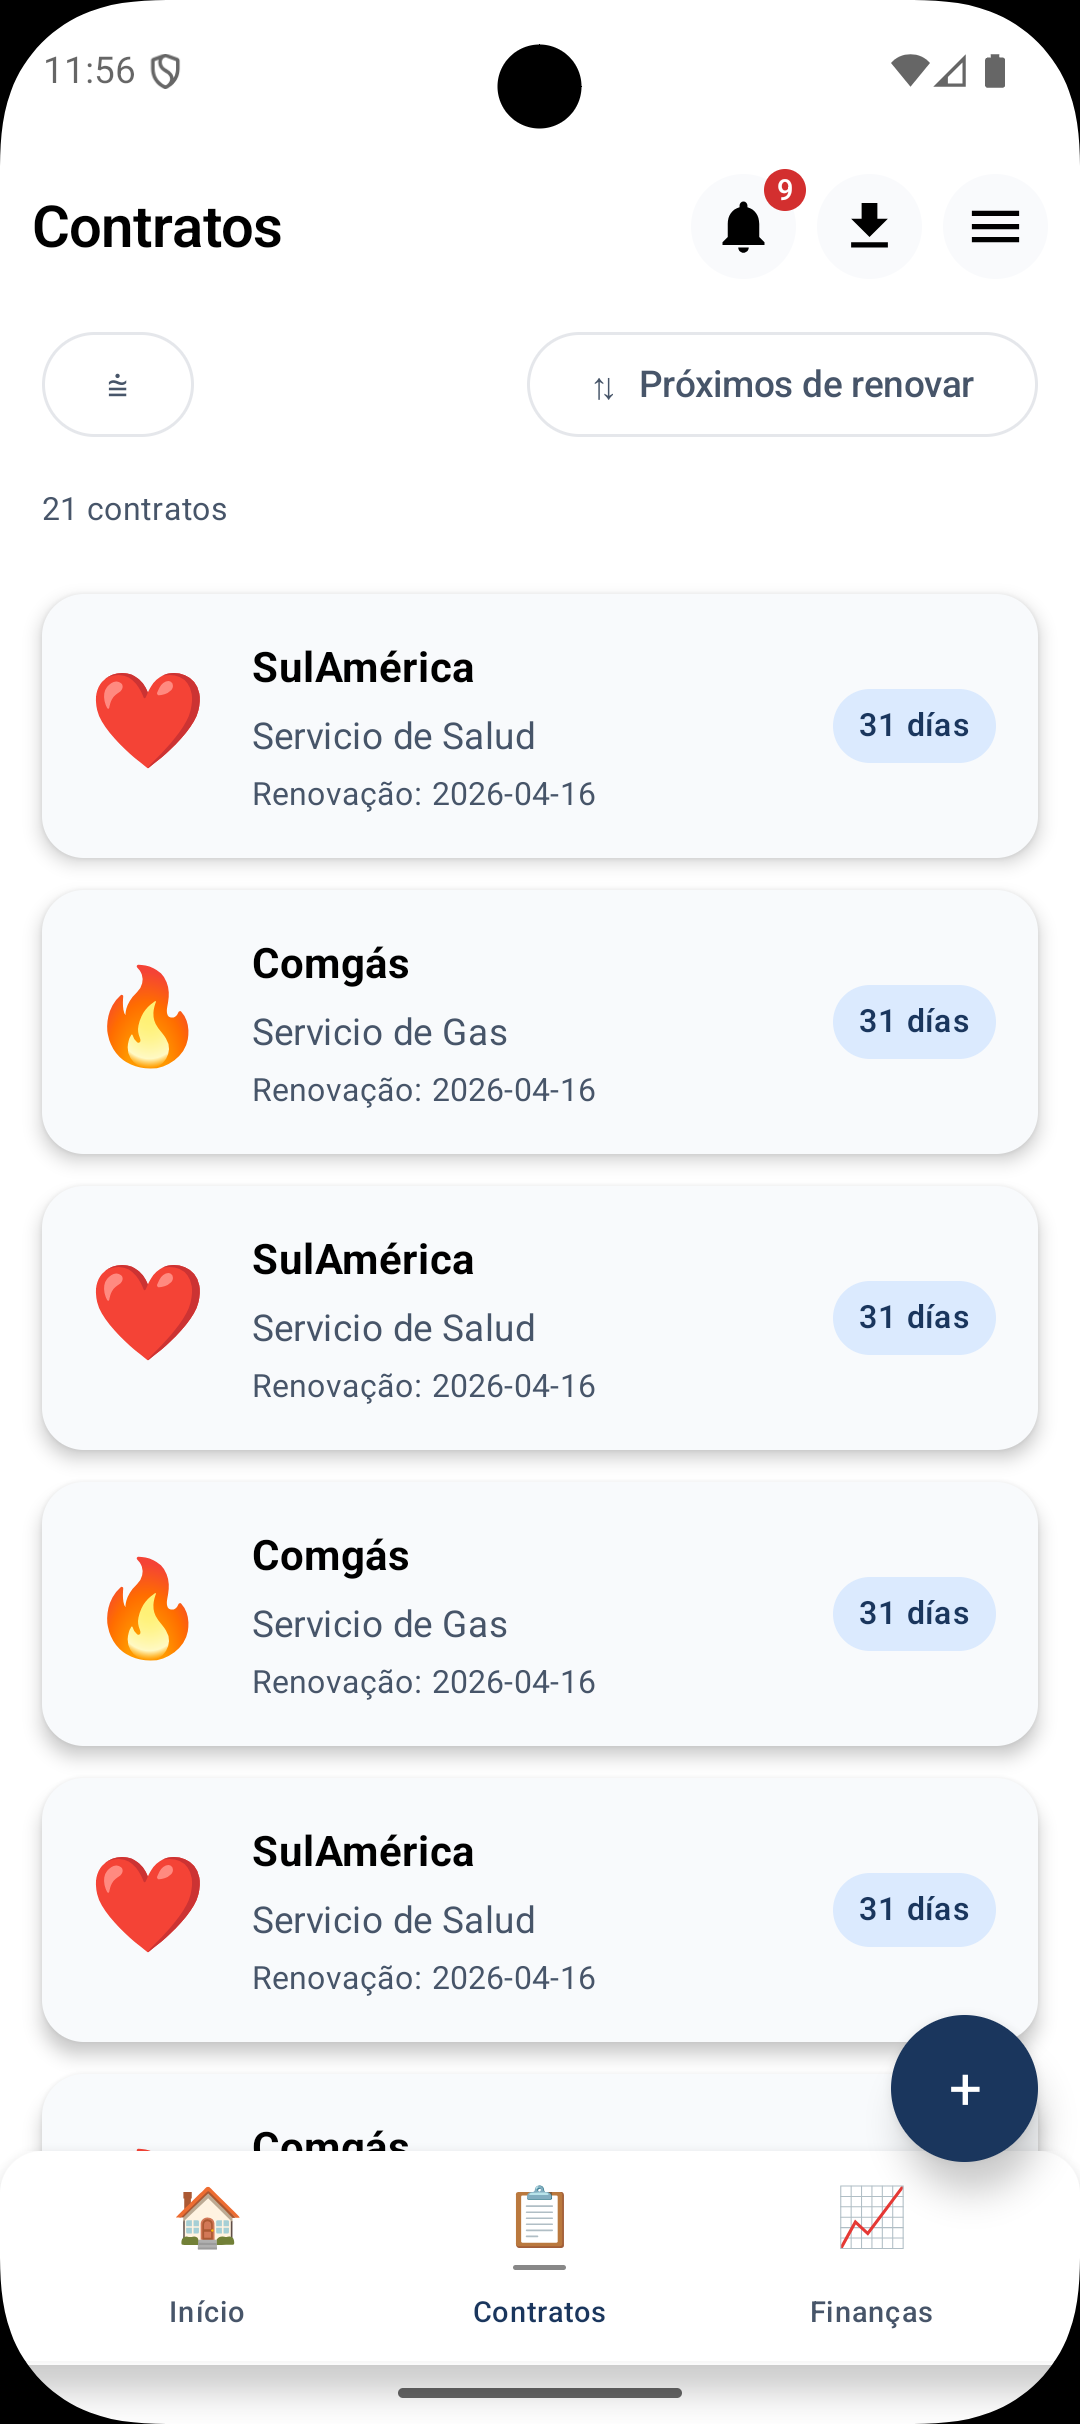Open the notifications bell

pos(743,227)
